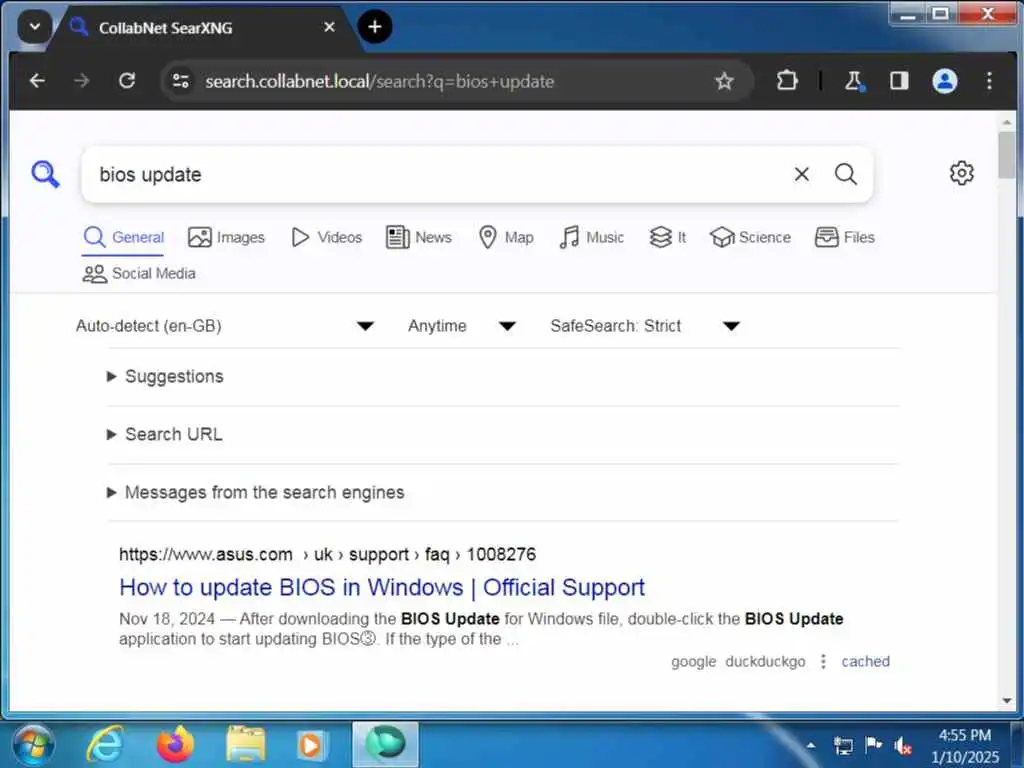Show hidden tray icons arrow
Viewport: 1024px width, 768px height.
coord(810,745)
